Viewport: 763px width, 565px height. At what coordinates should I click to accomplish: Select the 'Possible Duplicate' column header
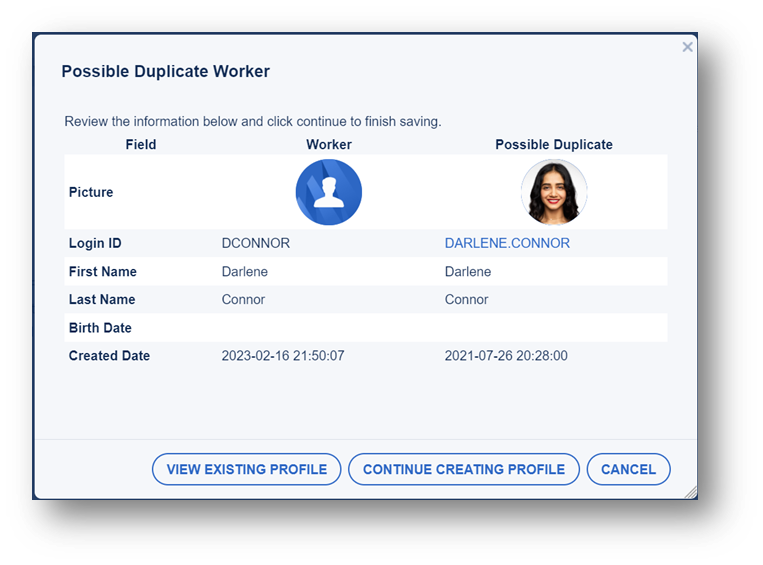click(x=553, y=144)
